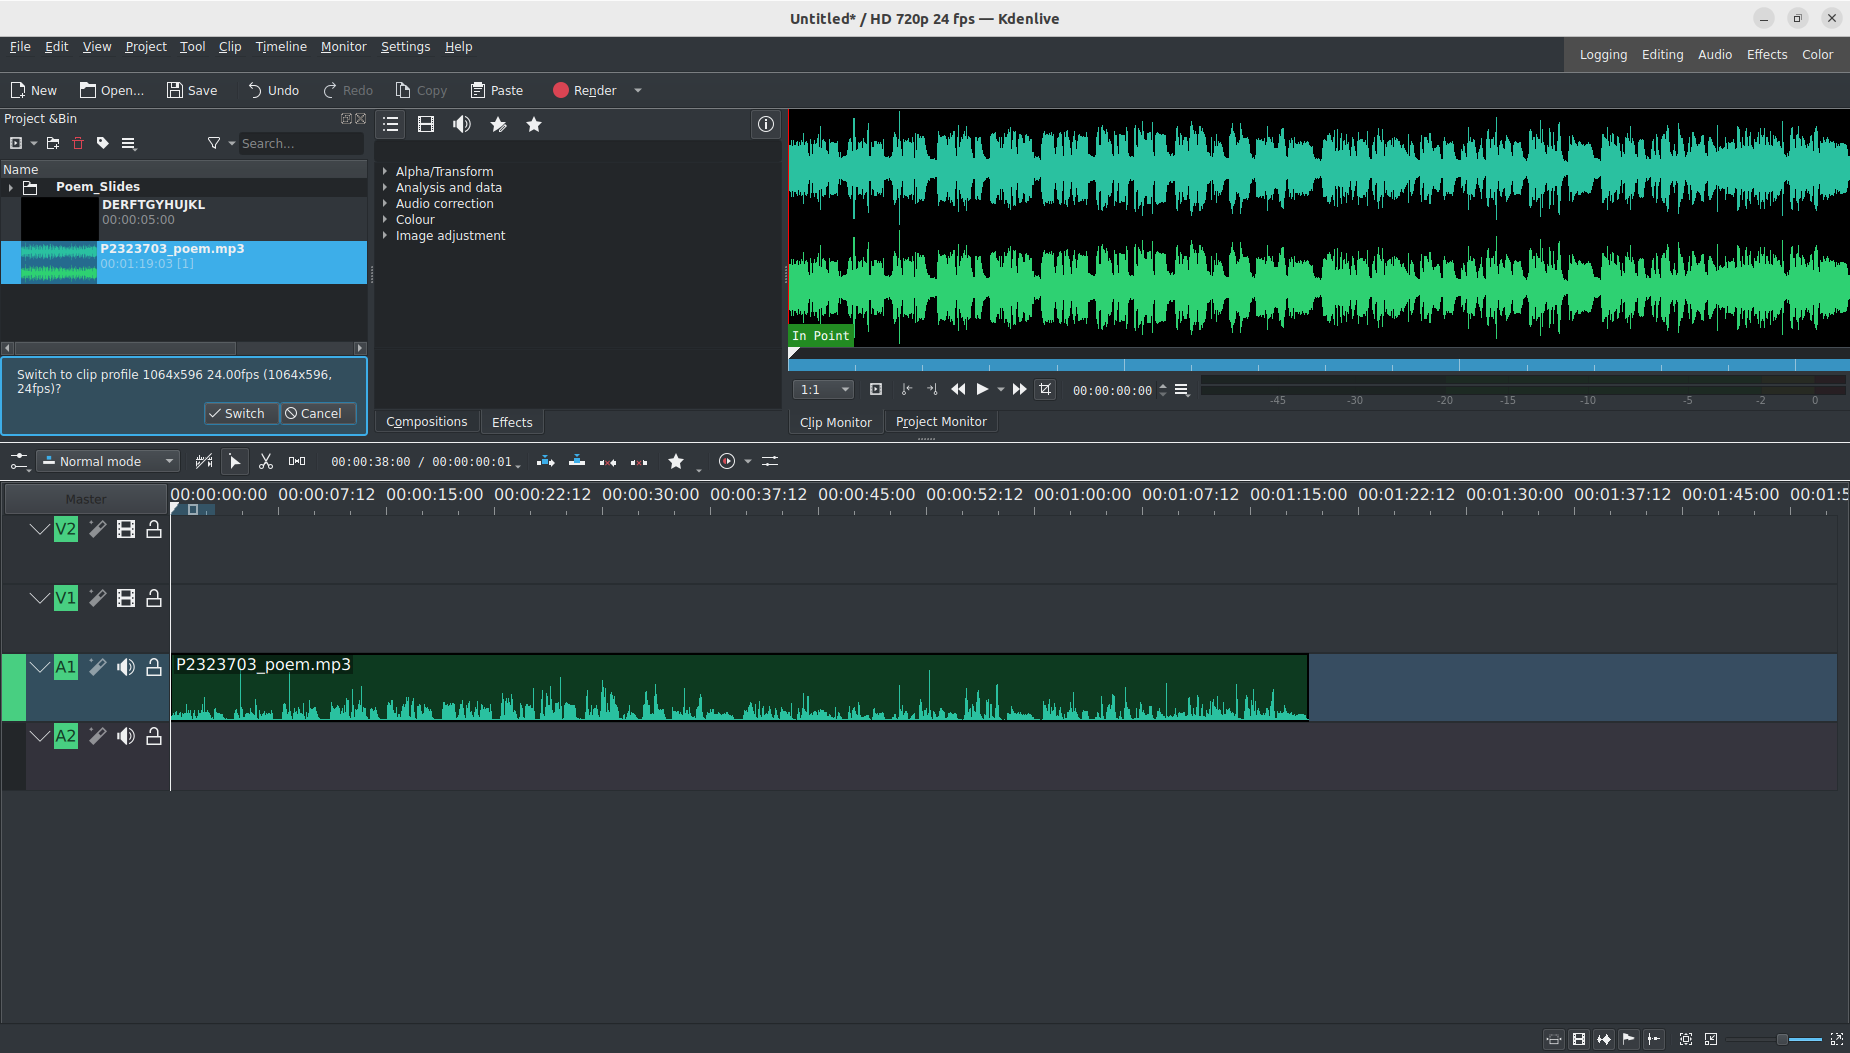Select the razor cut tool
The height and width of the screenshot is (1053, 1850).
266,461
